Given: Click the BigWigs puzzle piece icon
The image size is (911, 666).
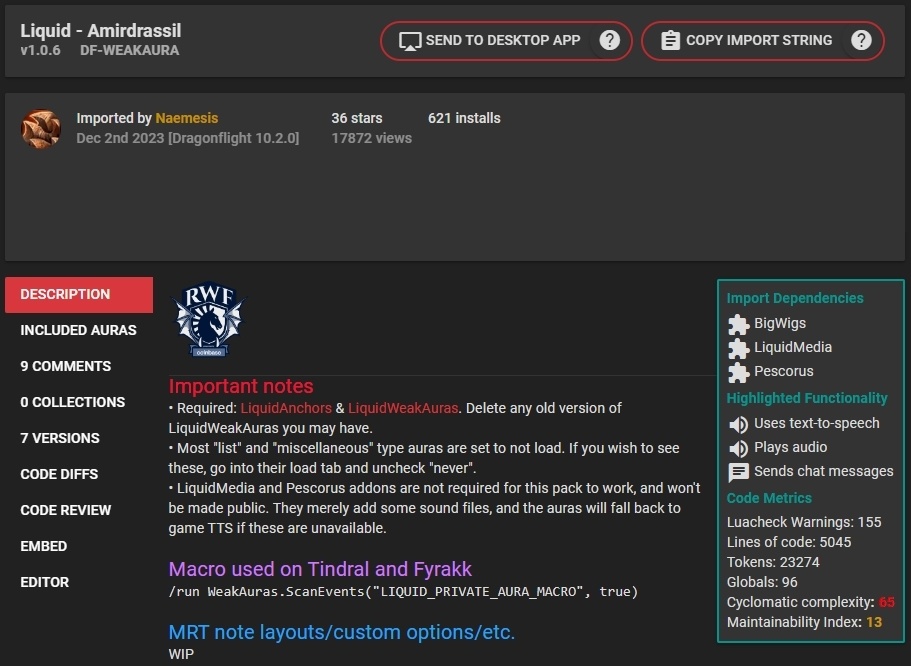Looking at the screenshot, I should 738,324.
